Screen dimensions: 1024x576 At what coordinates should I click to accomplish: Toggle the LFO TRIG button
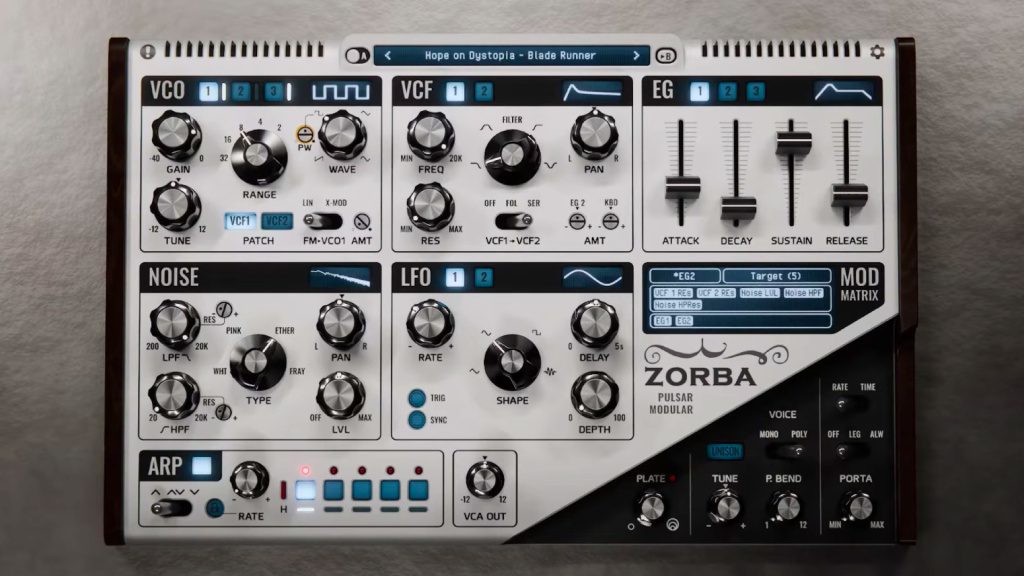pos(417,398)
